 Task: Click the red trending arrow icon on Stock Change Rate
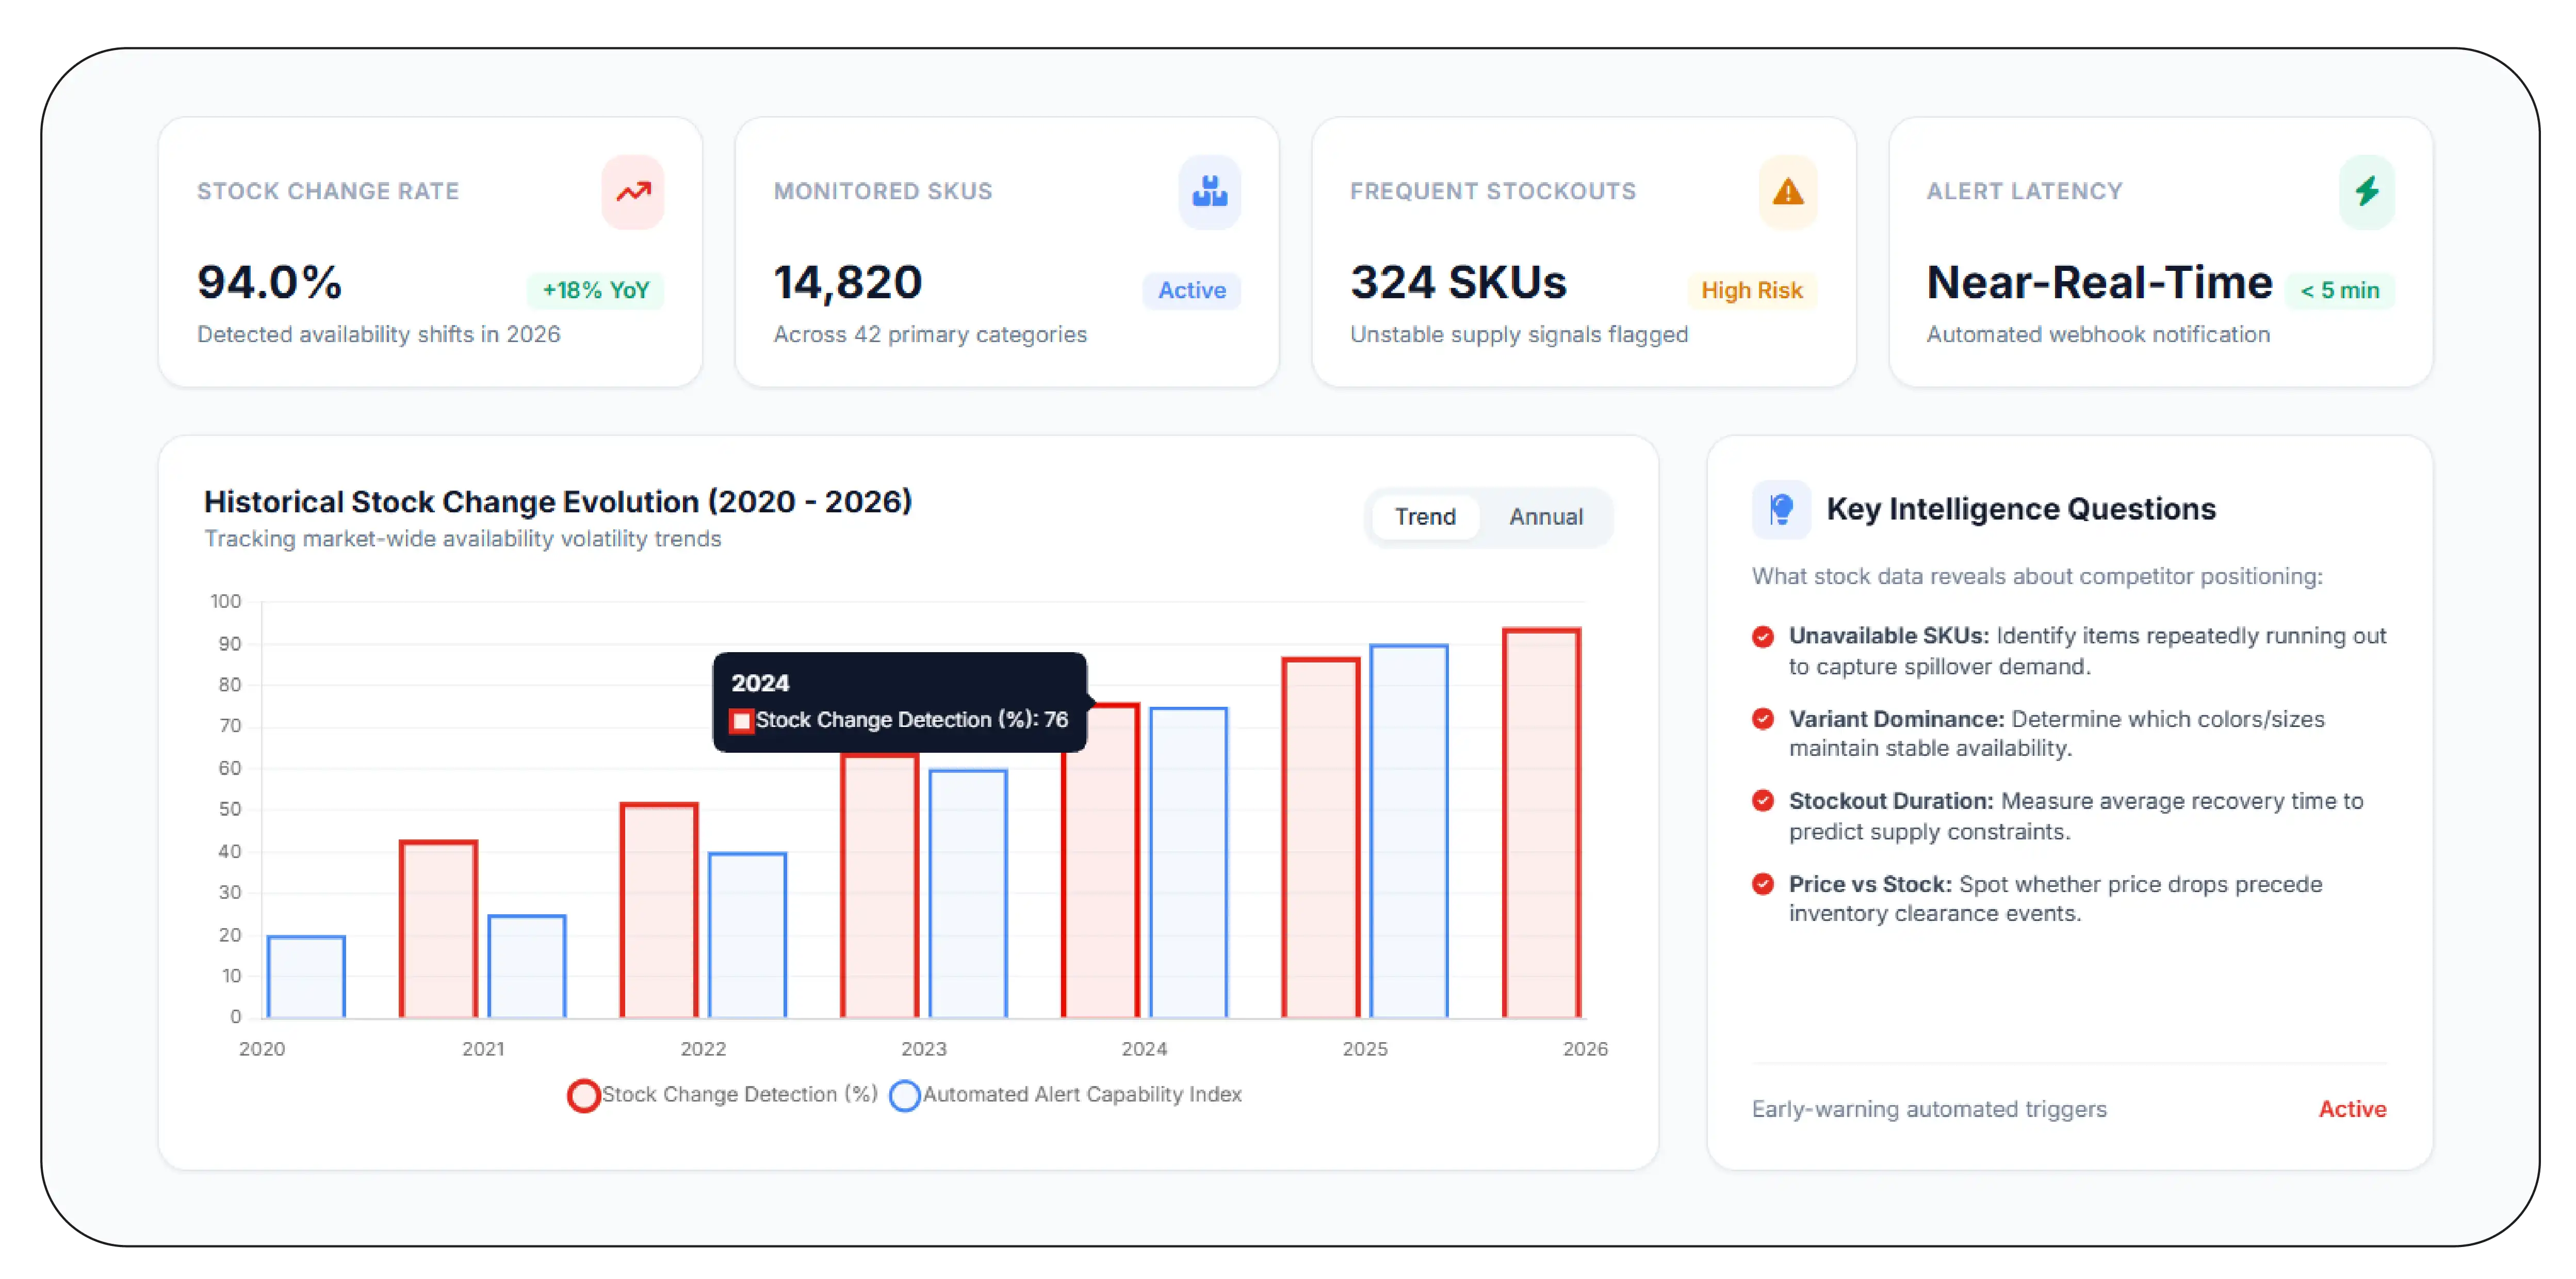(x=632, y=191)
